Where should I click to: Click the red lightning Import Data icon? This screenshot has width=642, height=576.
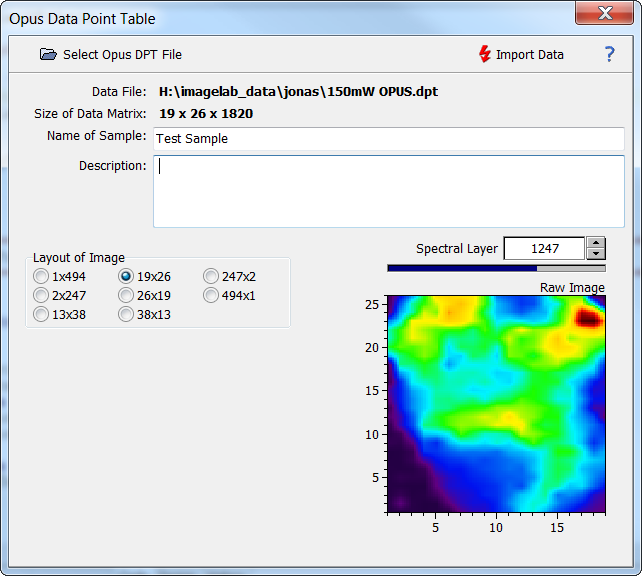(485, 55)
